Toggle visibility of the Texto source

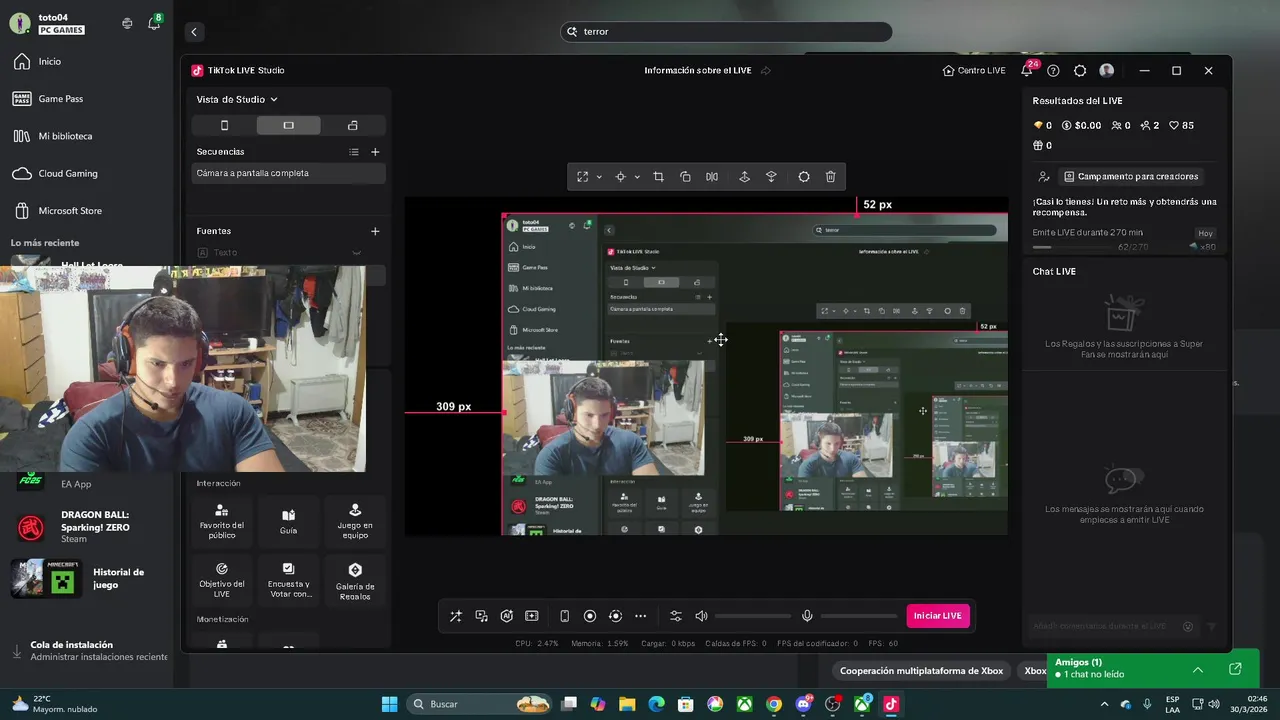(x=356, y=253)
